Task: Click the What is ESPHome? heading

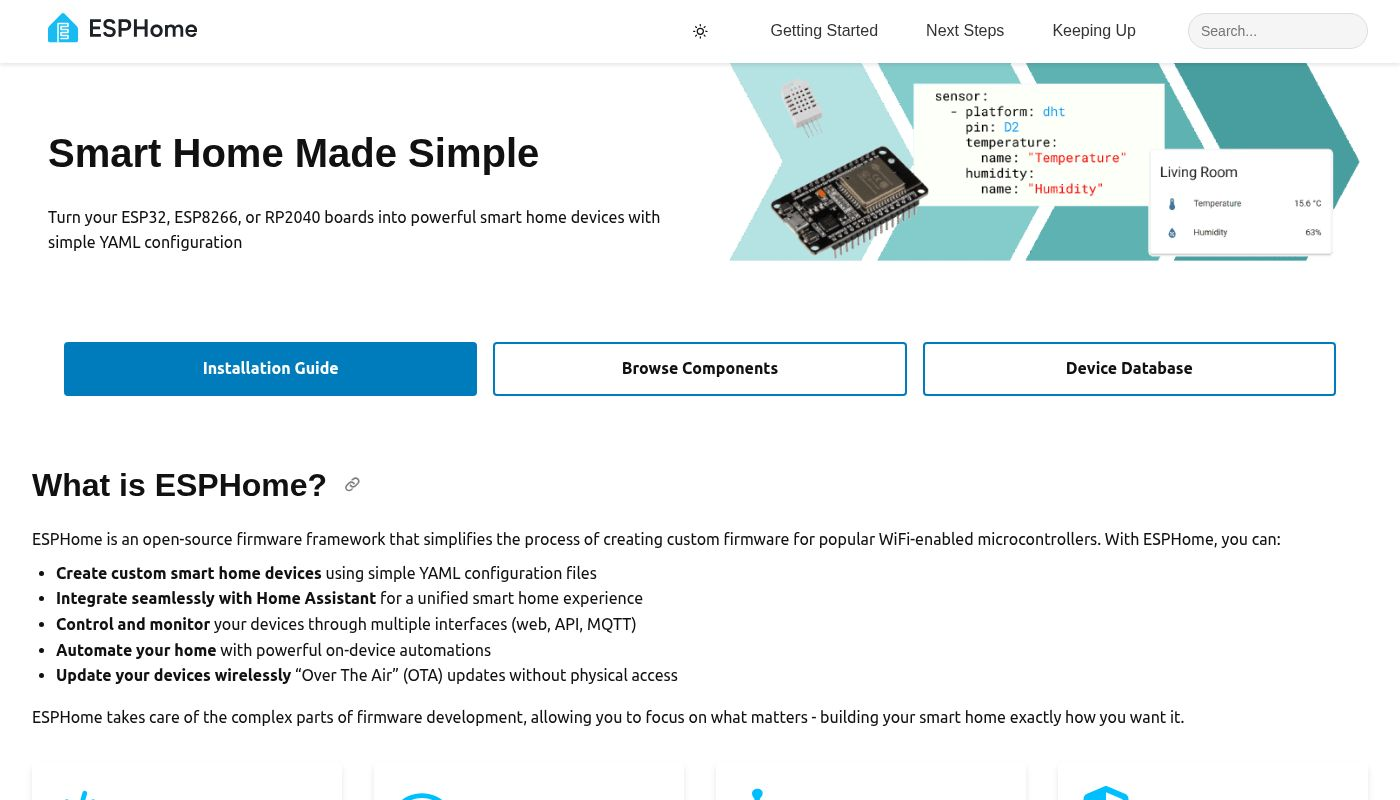Action: click(x=179, y=485)
